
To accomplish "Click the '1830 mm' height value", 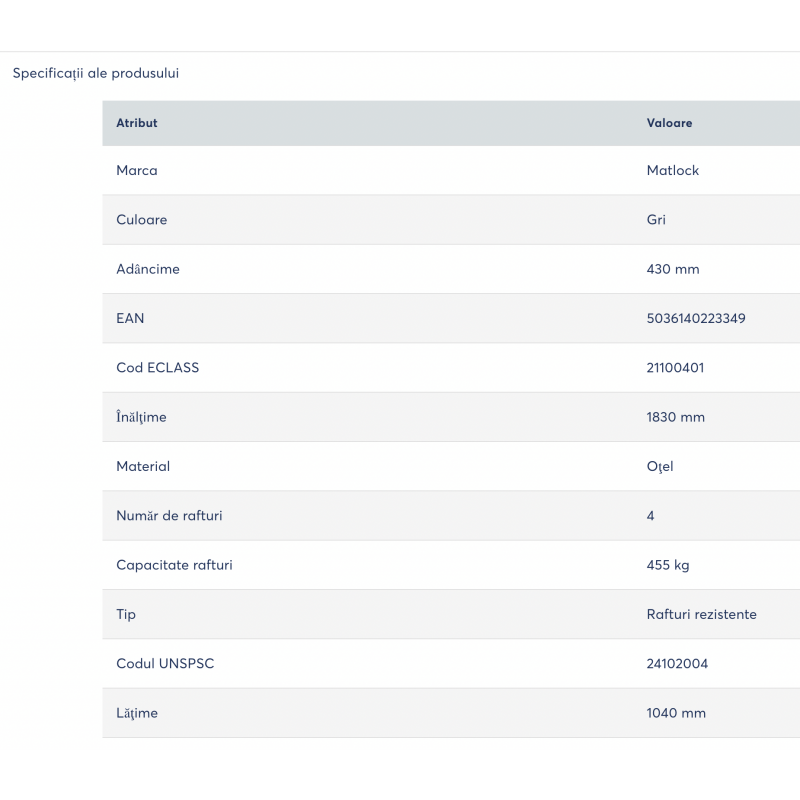I will [676, 417].
